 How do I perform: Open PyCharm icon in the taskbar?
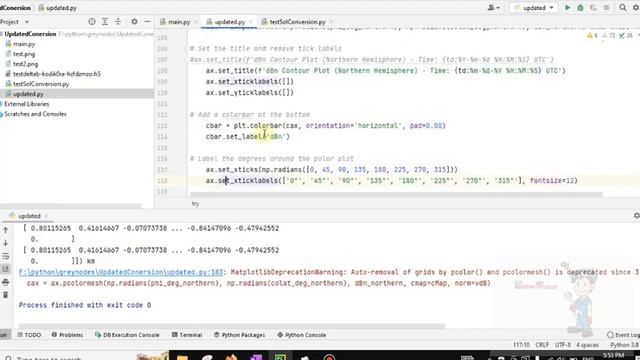click(x=280, y=357)
